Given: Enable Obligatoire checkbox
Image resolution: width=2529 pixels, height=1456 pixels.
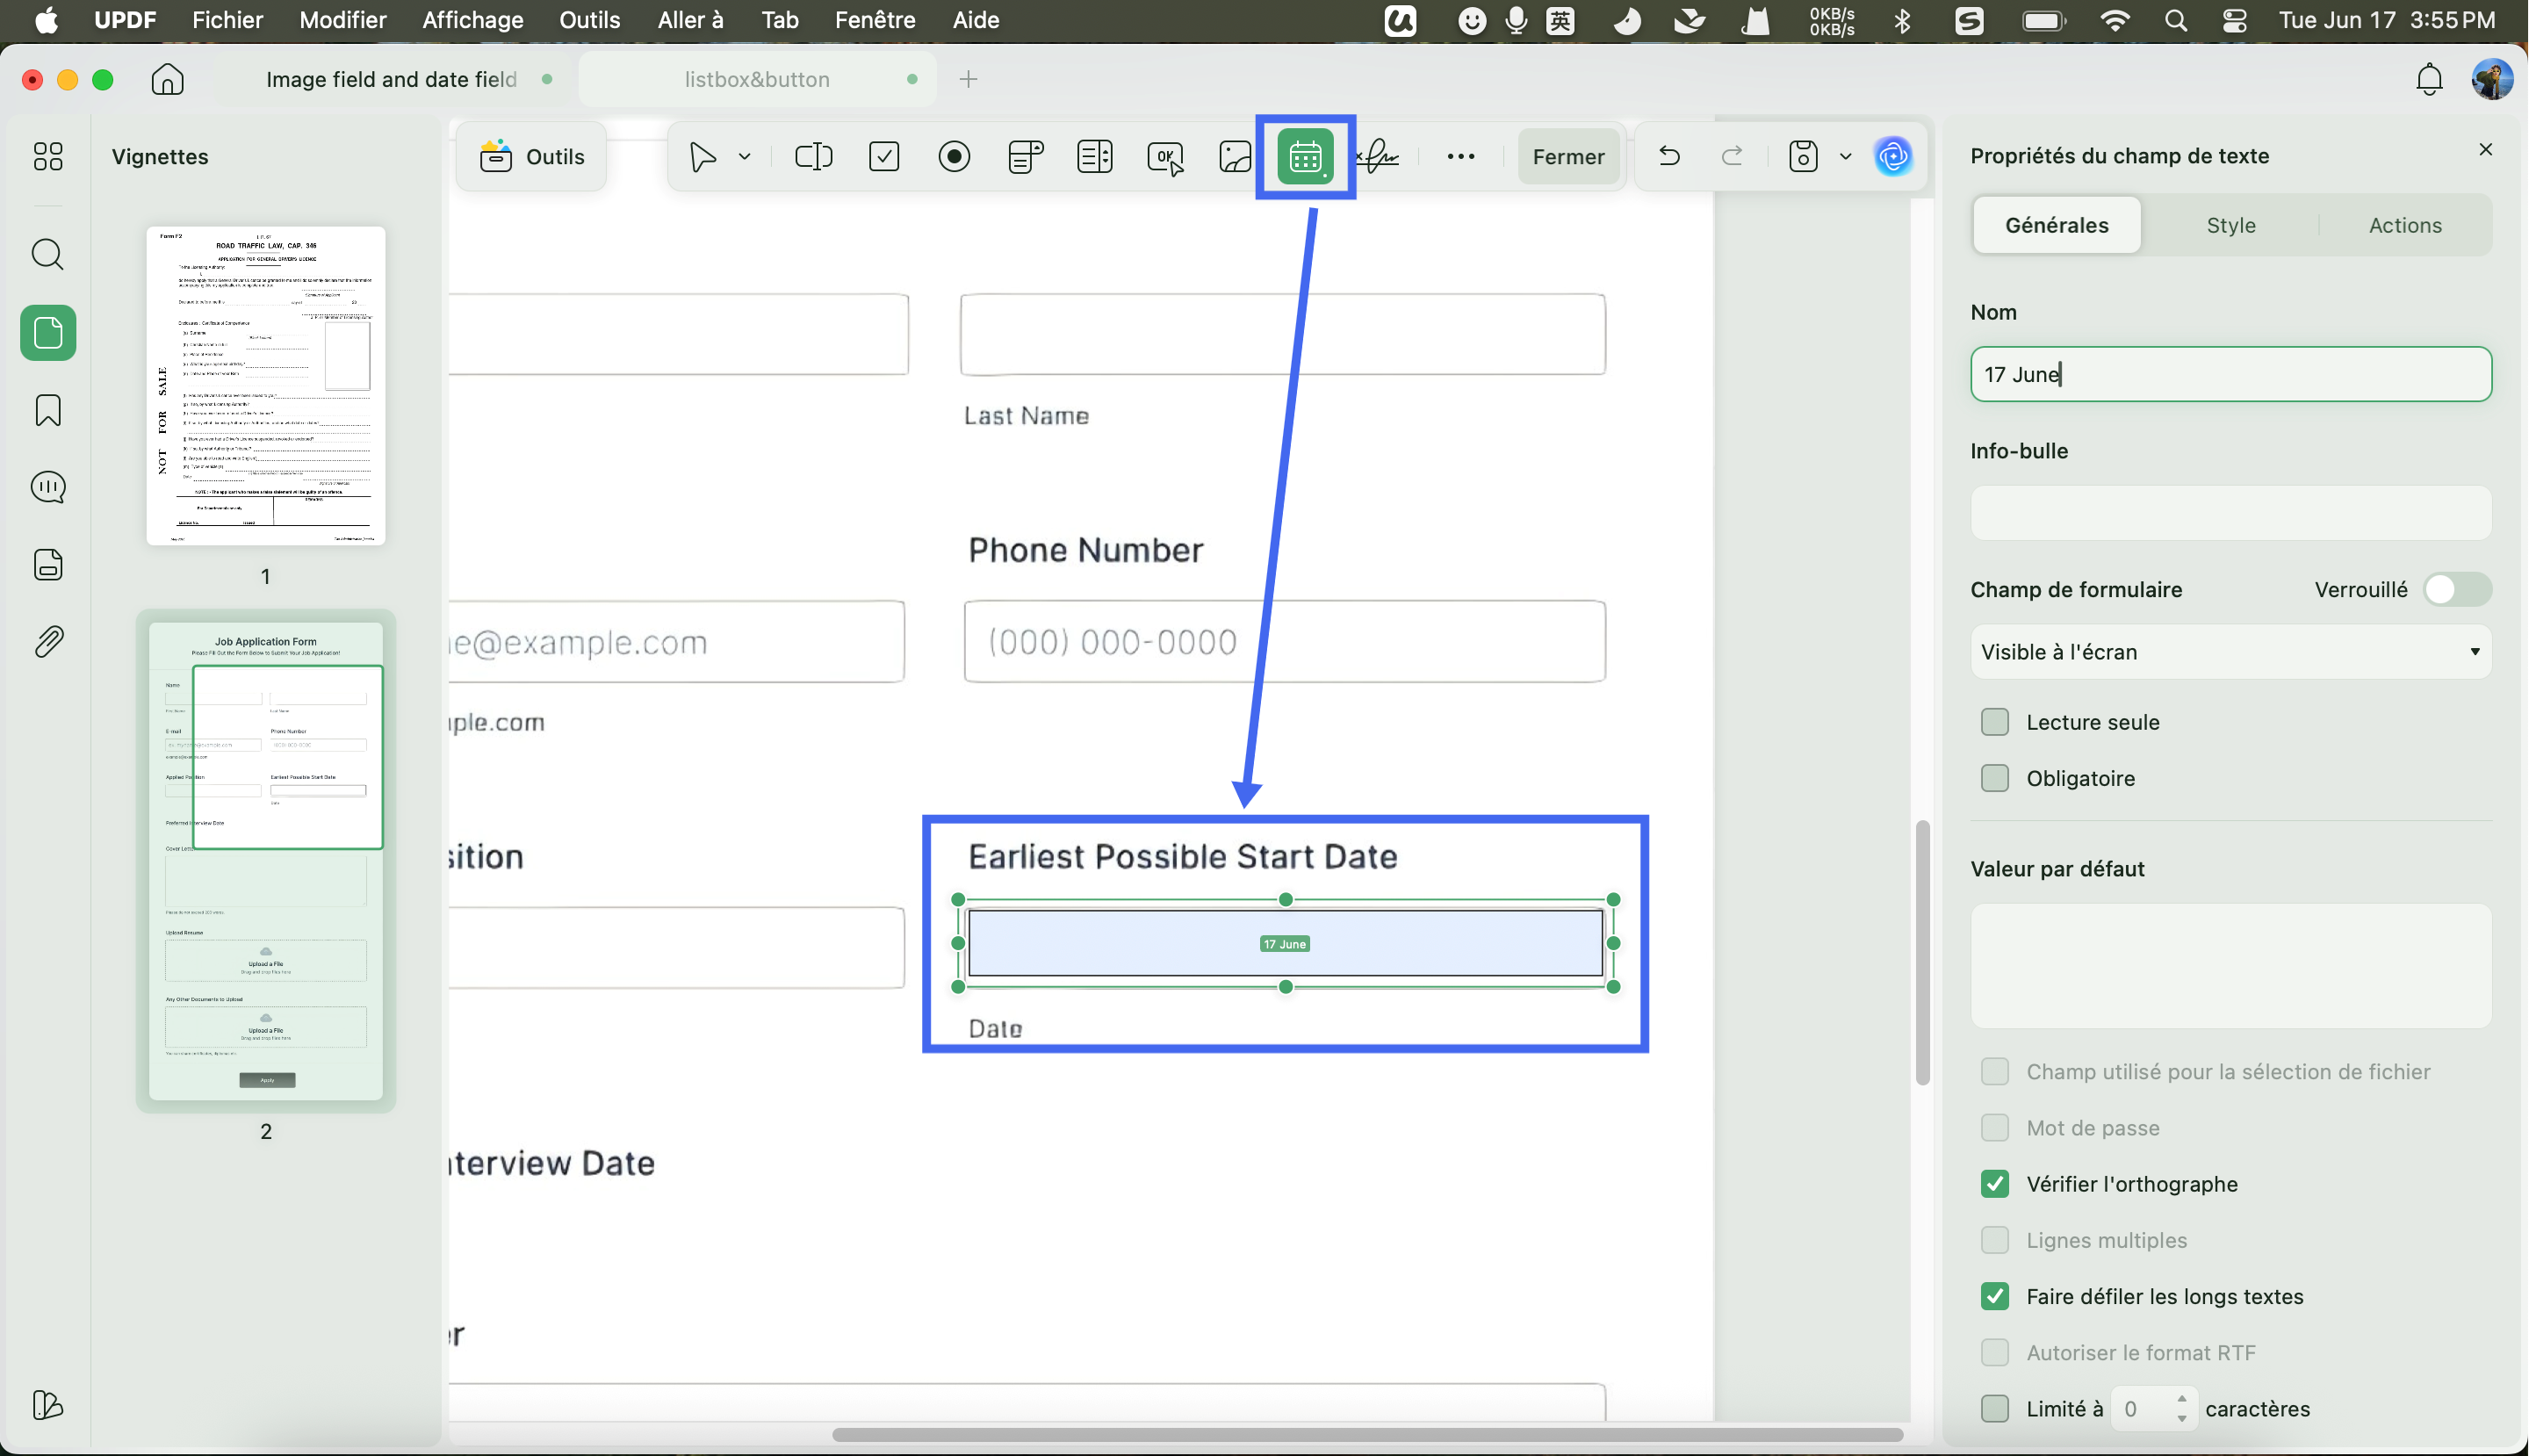Looking at the screenshot, I should point(1994,778).
